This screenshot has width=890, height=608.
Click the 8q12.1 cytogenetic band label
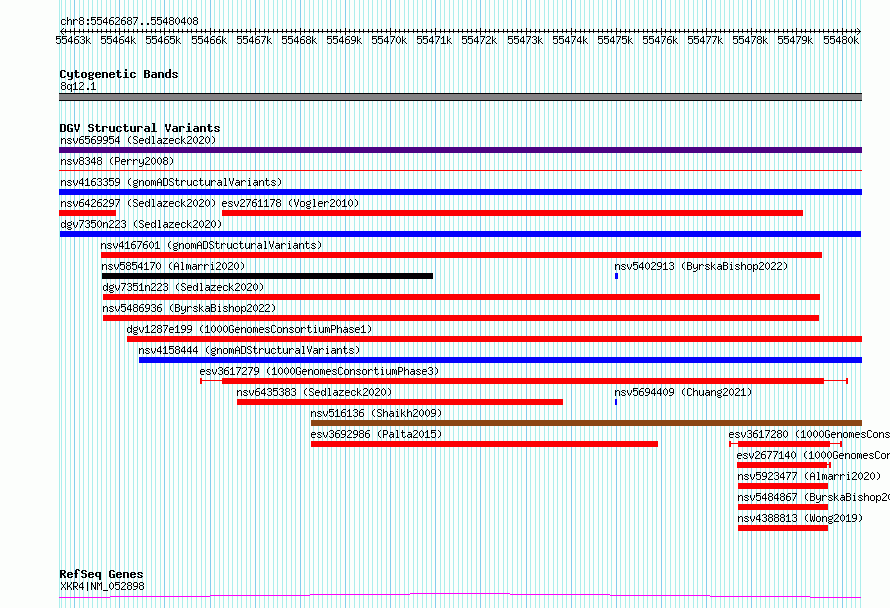[x=78, y=86]
